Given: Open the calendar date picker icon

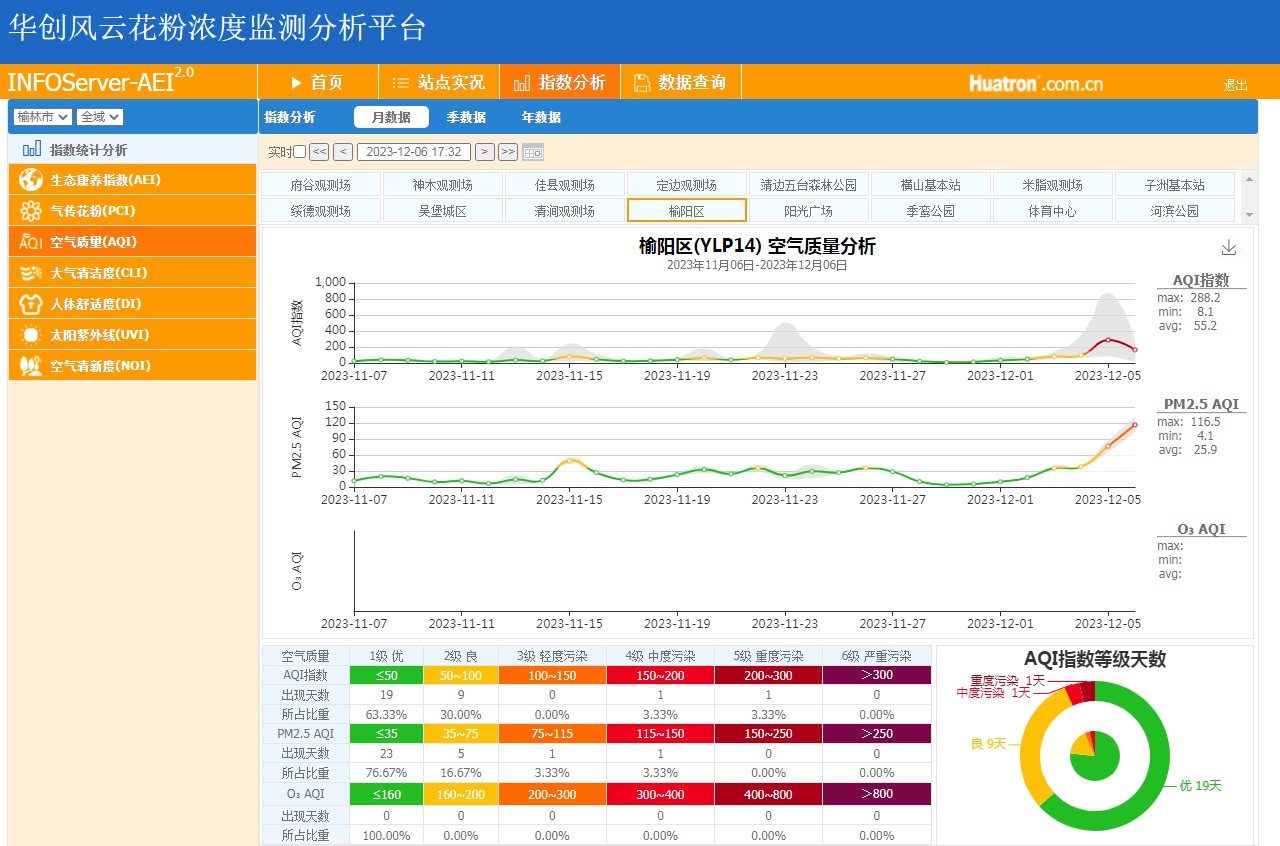Looking at the screenshot, I should [x=533, y=152].
